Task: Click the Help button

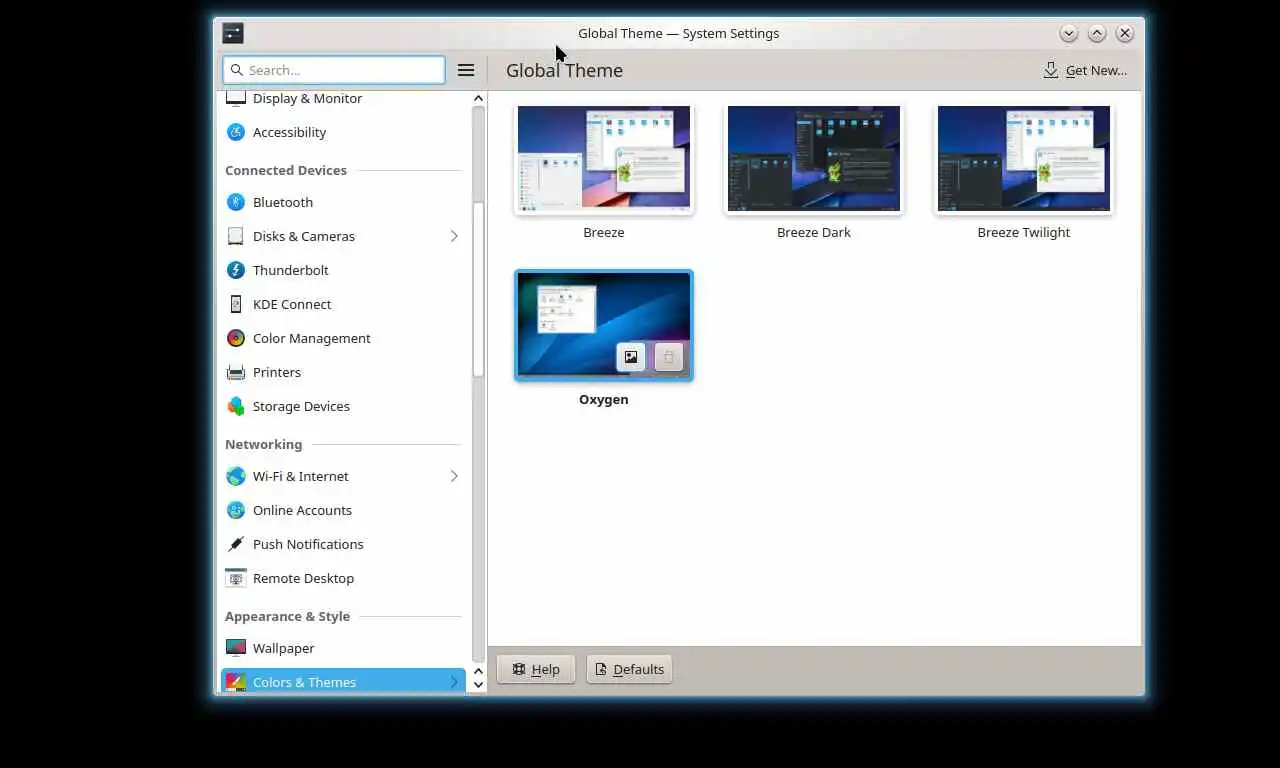Action: click(x=536, y=669)
